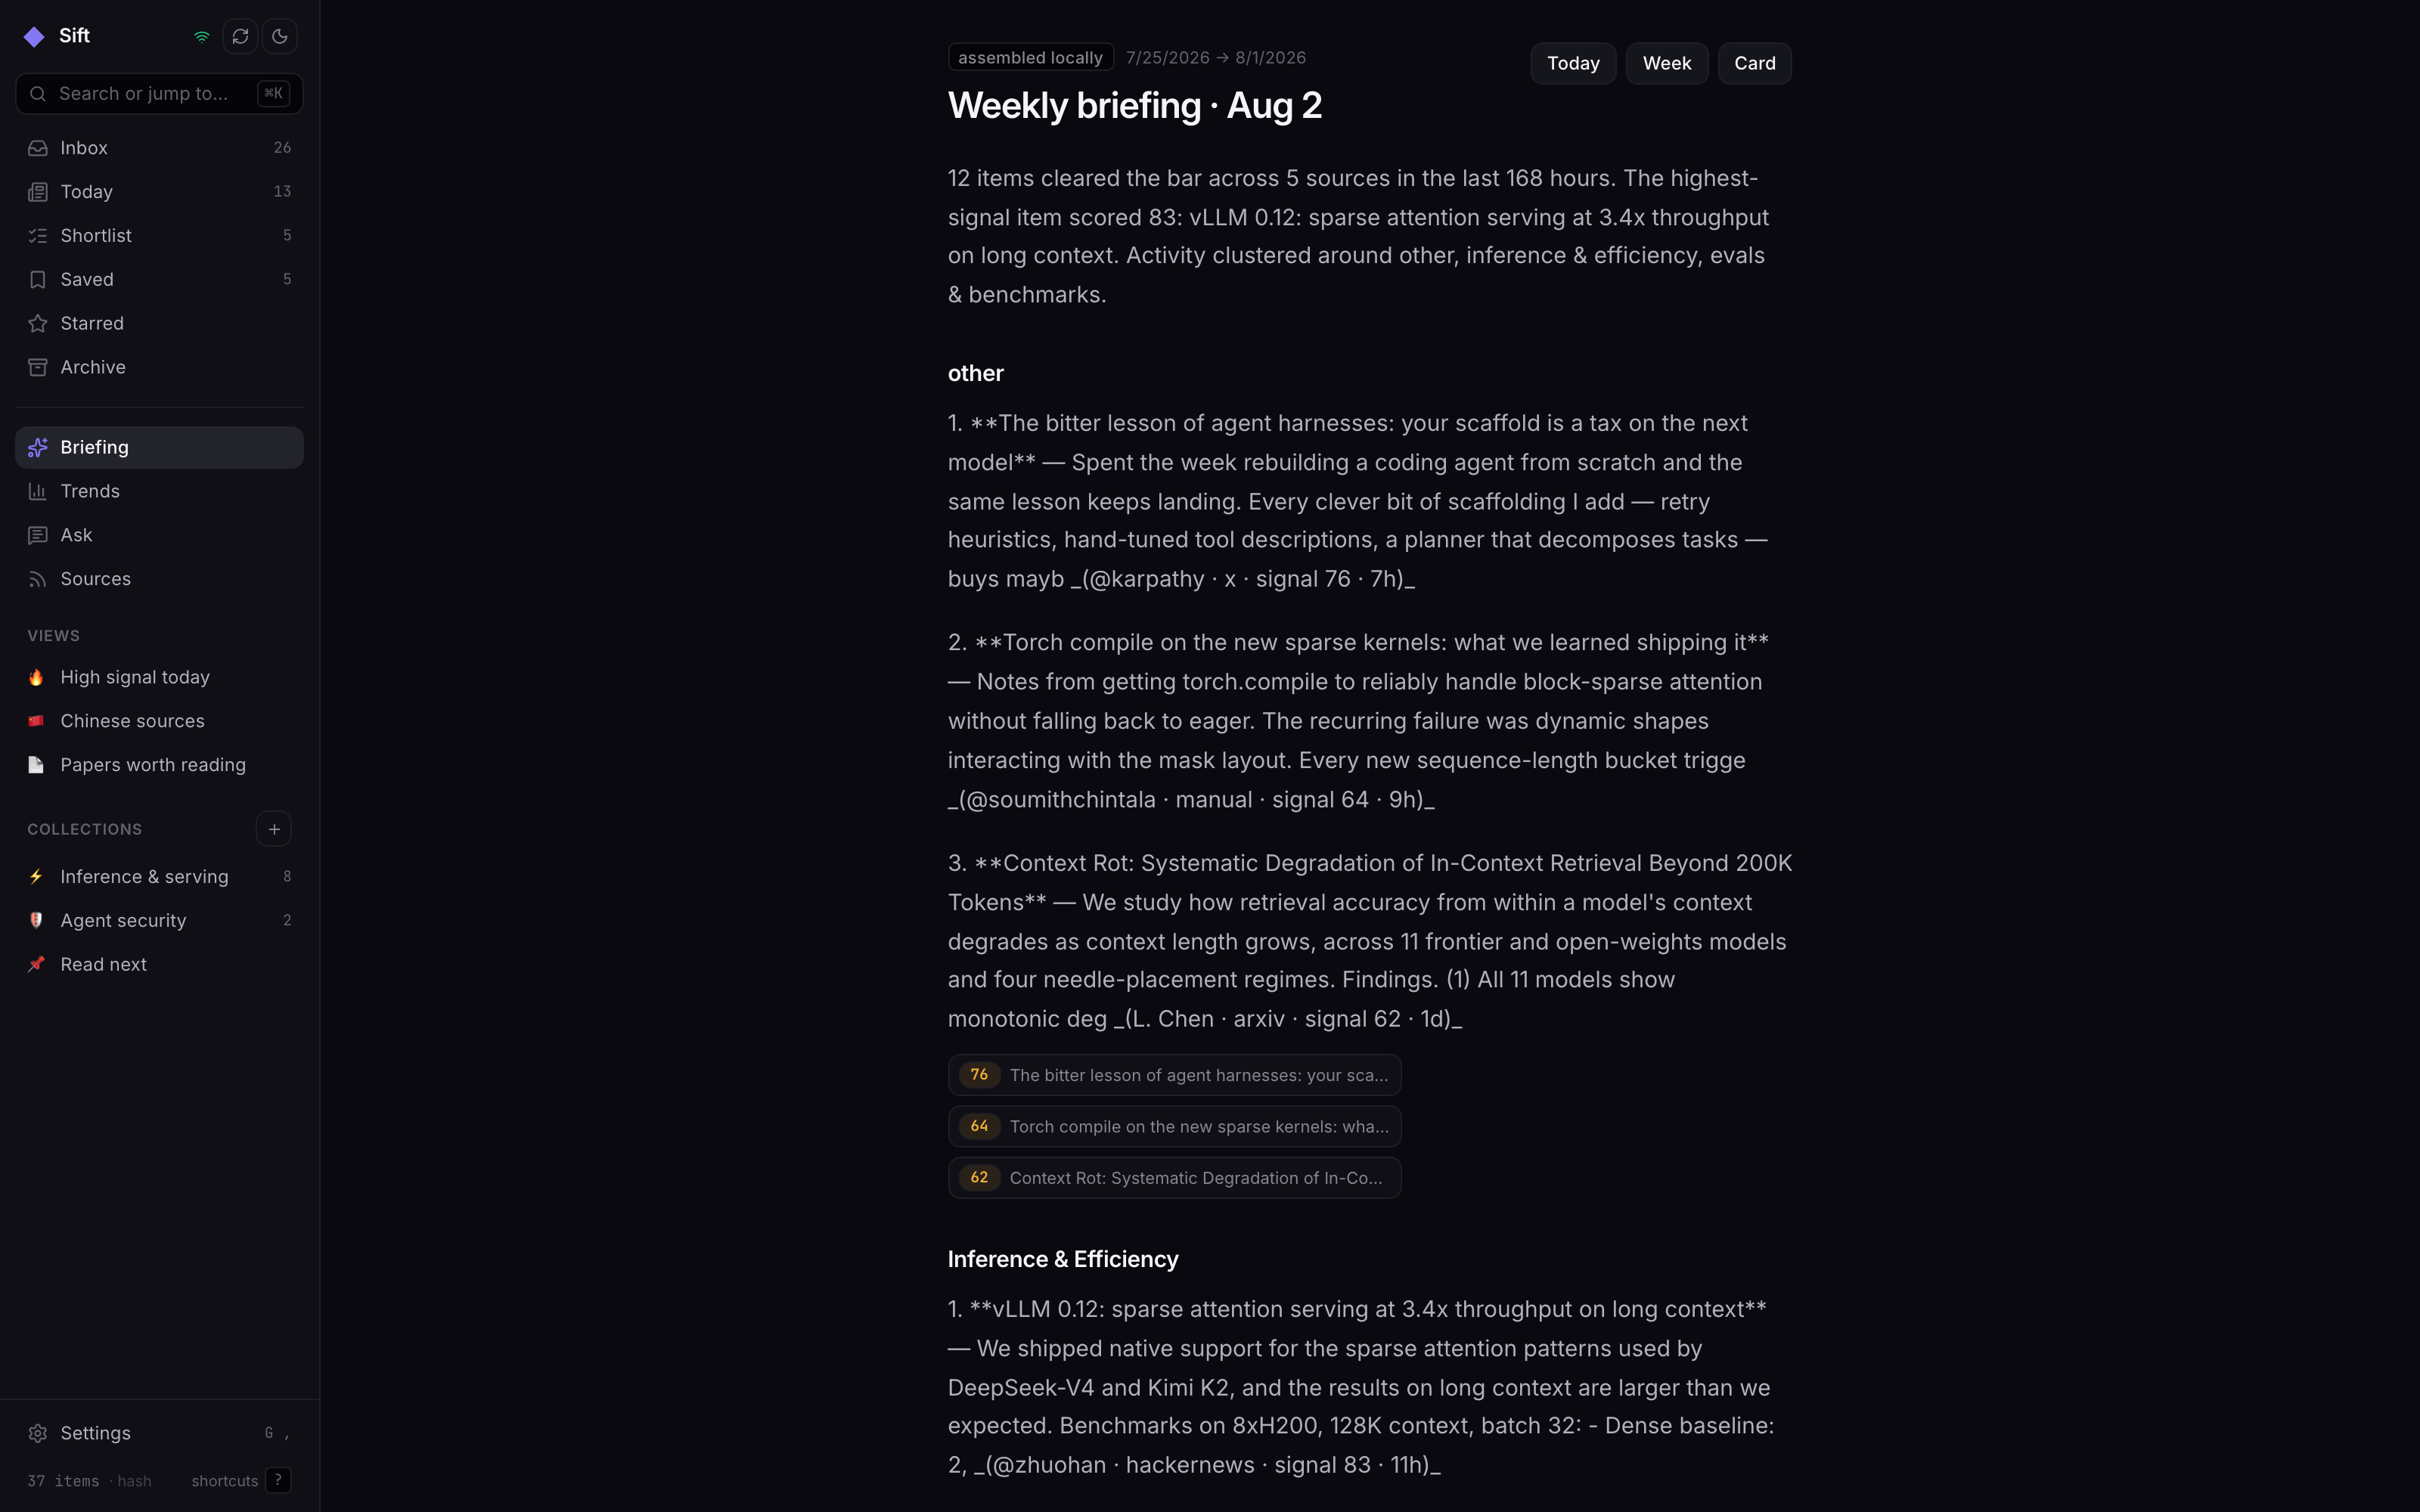Show keyboard shortcuts help

pos(278,1480)
